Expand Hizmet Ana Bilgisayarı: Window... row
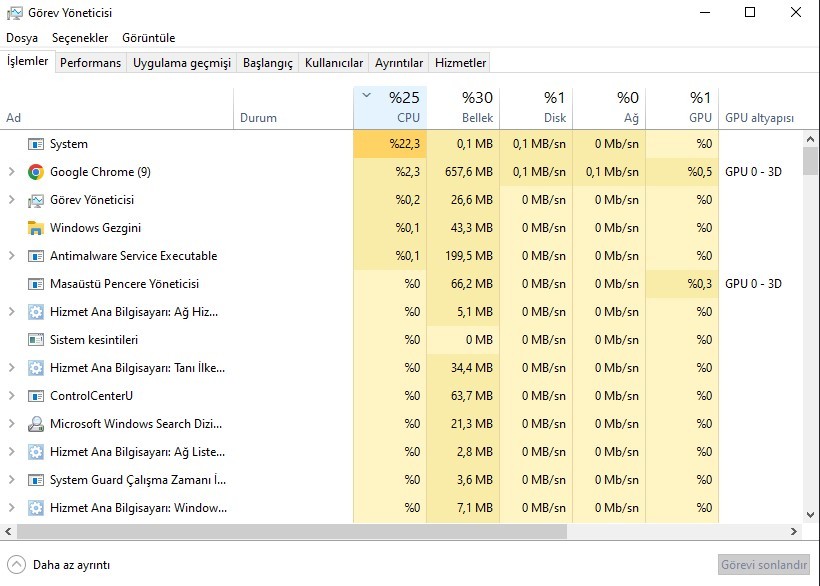Image resolution: width=820 pixels, height=586 pixels. tap(12, 508)
